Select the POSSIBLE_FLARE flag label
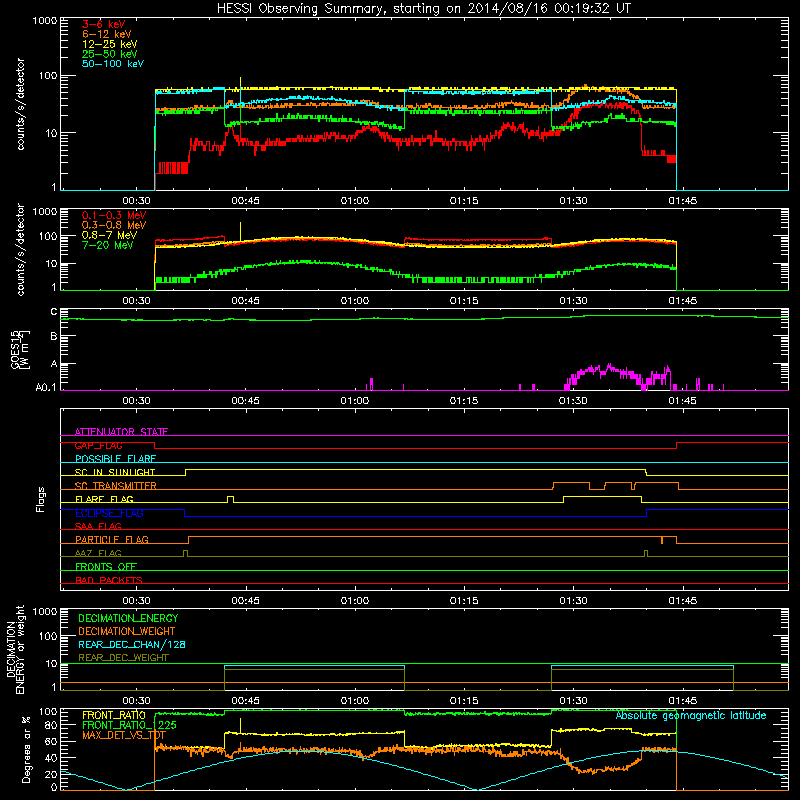 (x=115, y=459)
